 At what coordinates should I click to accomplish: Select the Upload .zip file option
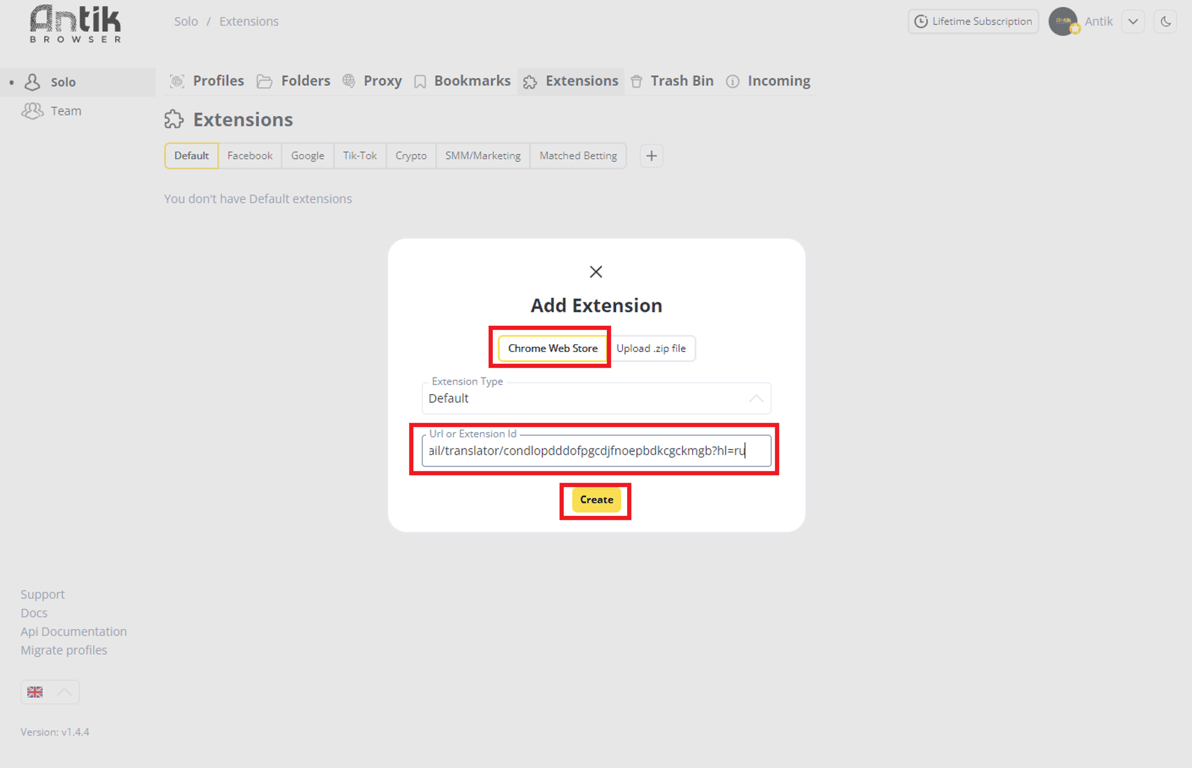point(651,348)
